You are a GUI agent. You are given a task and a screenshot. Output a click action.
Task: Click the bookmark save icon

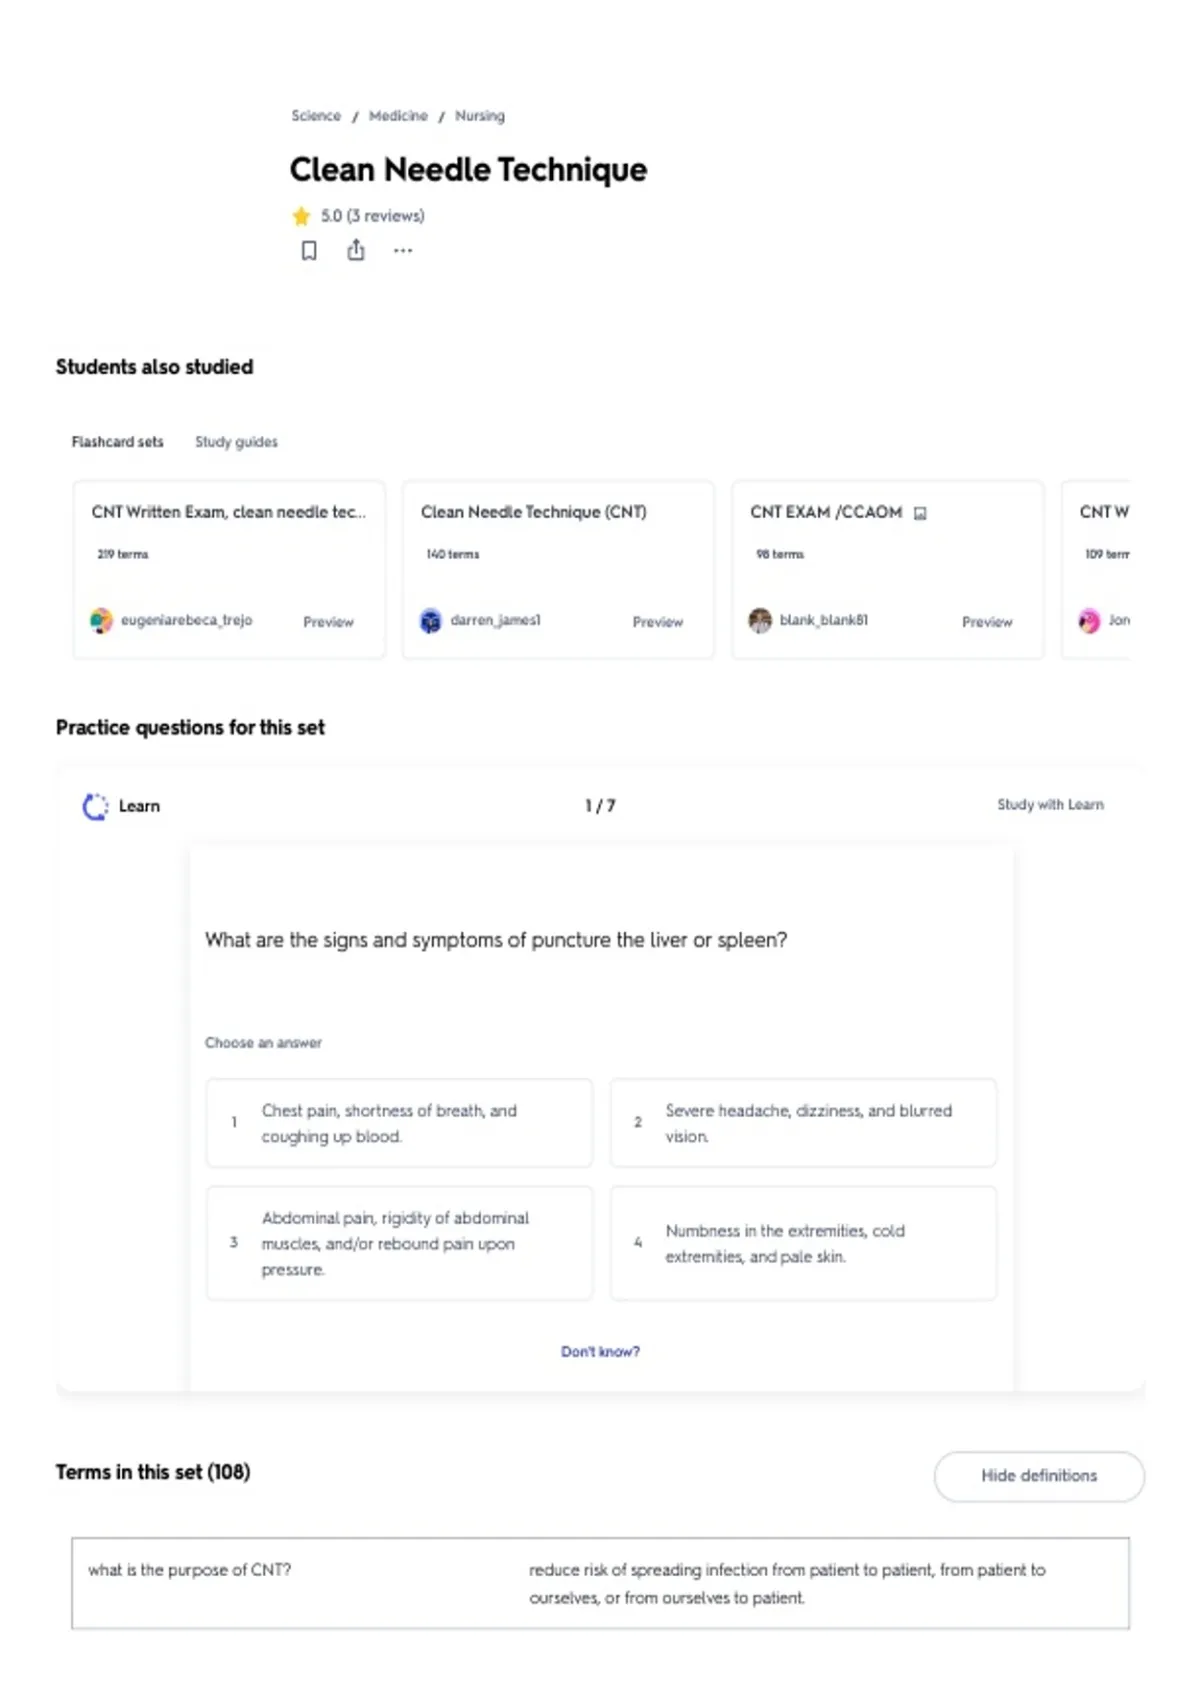click(309, 251)
